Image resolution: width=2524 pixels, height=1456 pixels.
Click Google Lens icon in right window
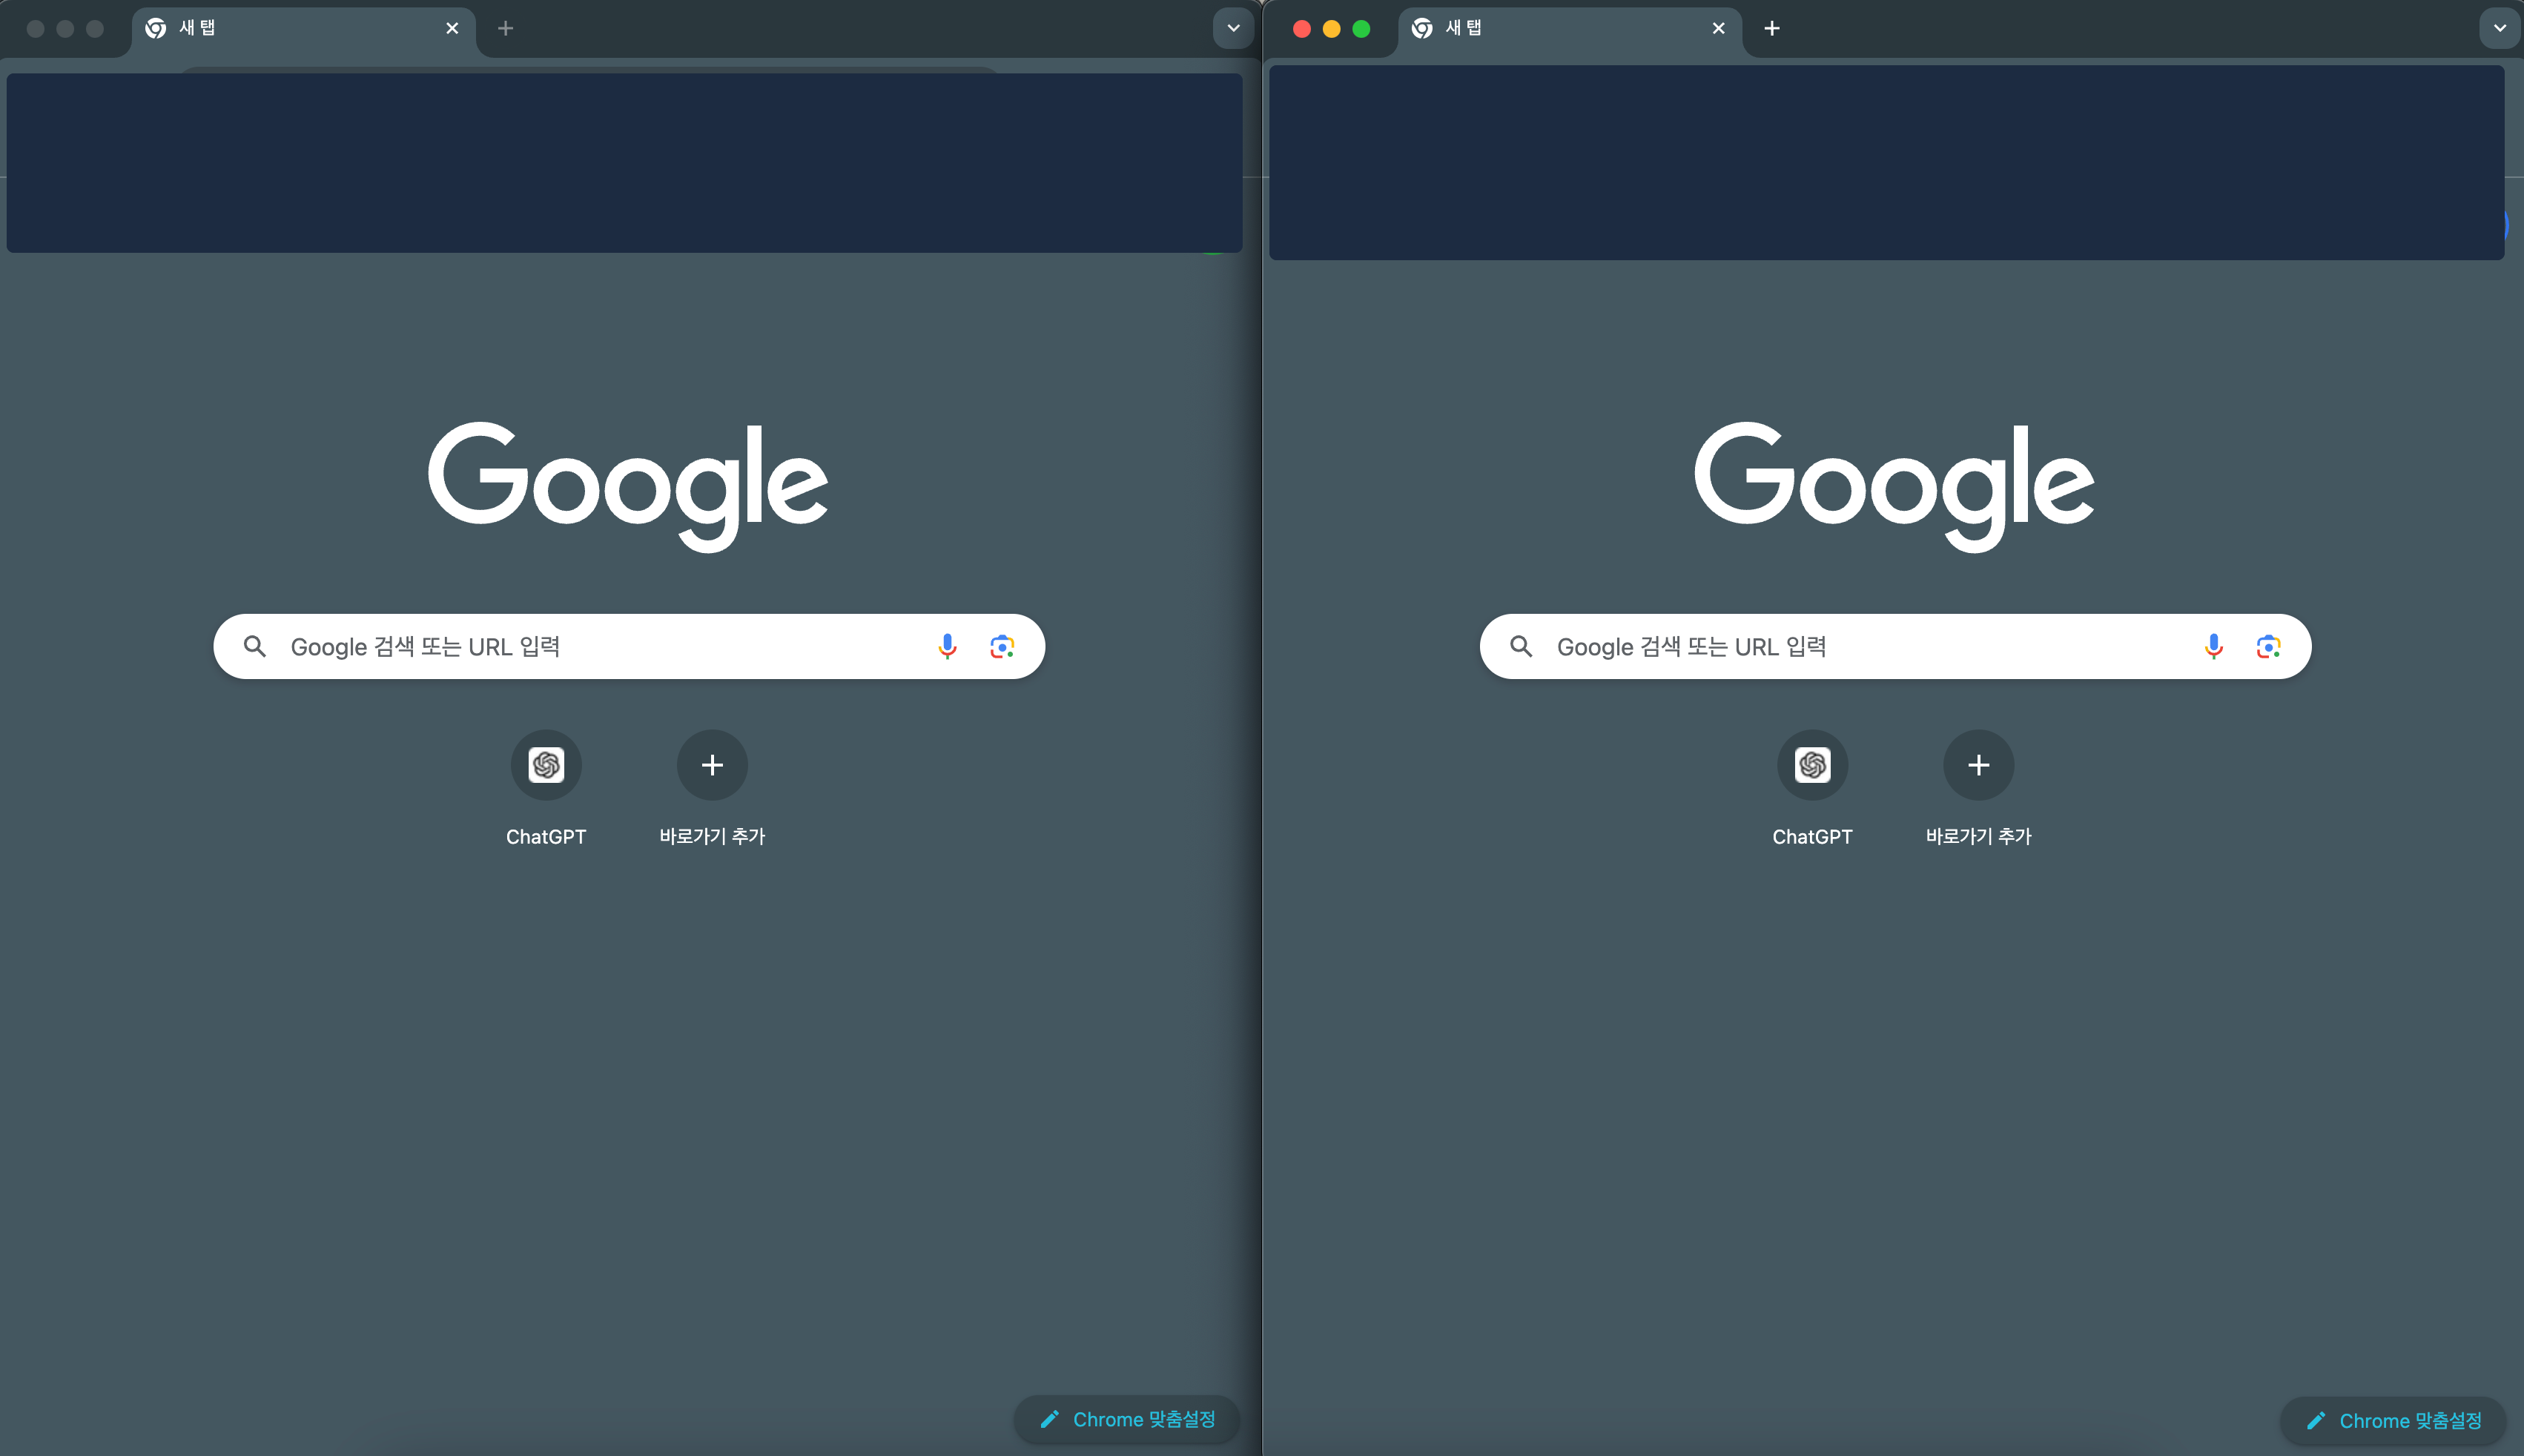coord(2268,647)
